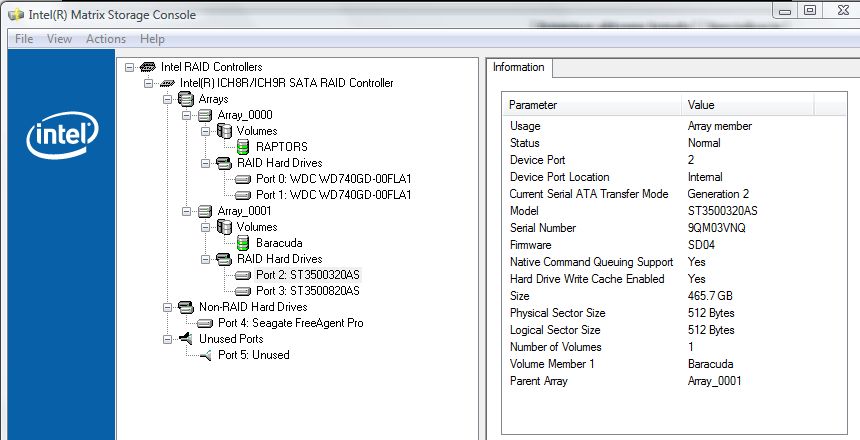This screenshot has height=440, width=860.
Task: Click the title bar app icon
Action: [16, 14]
